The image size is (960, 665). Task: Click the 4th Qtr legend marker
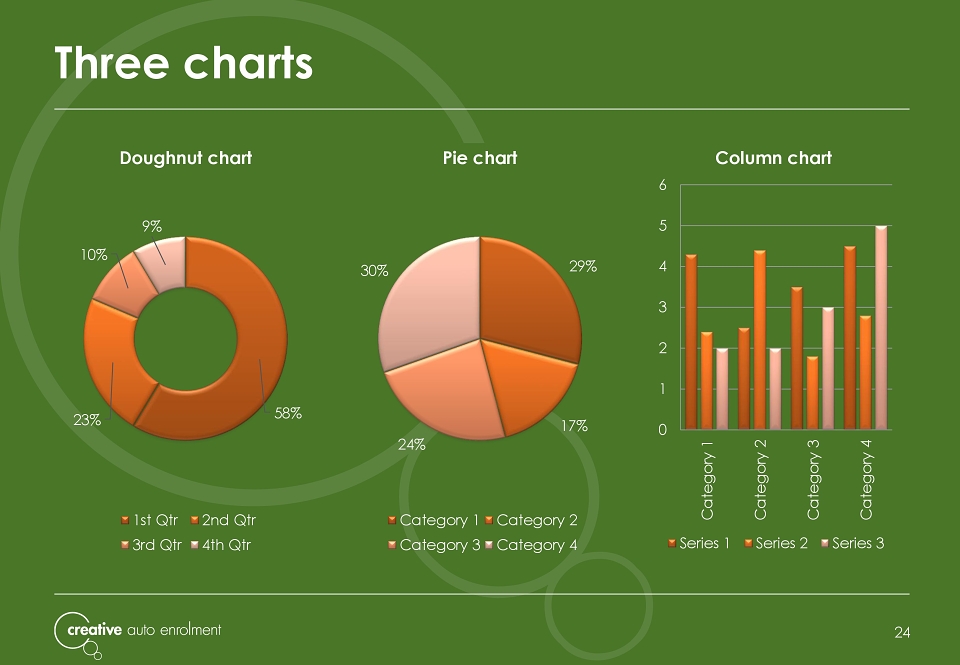[x=195, y=545]
